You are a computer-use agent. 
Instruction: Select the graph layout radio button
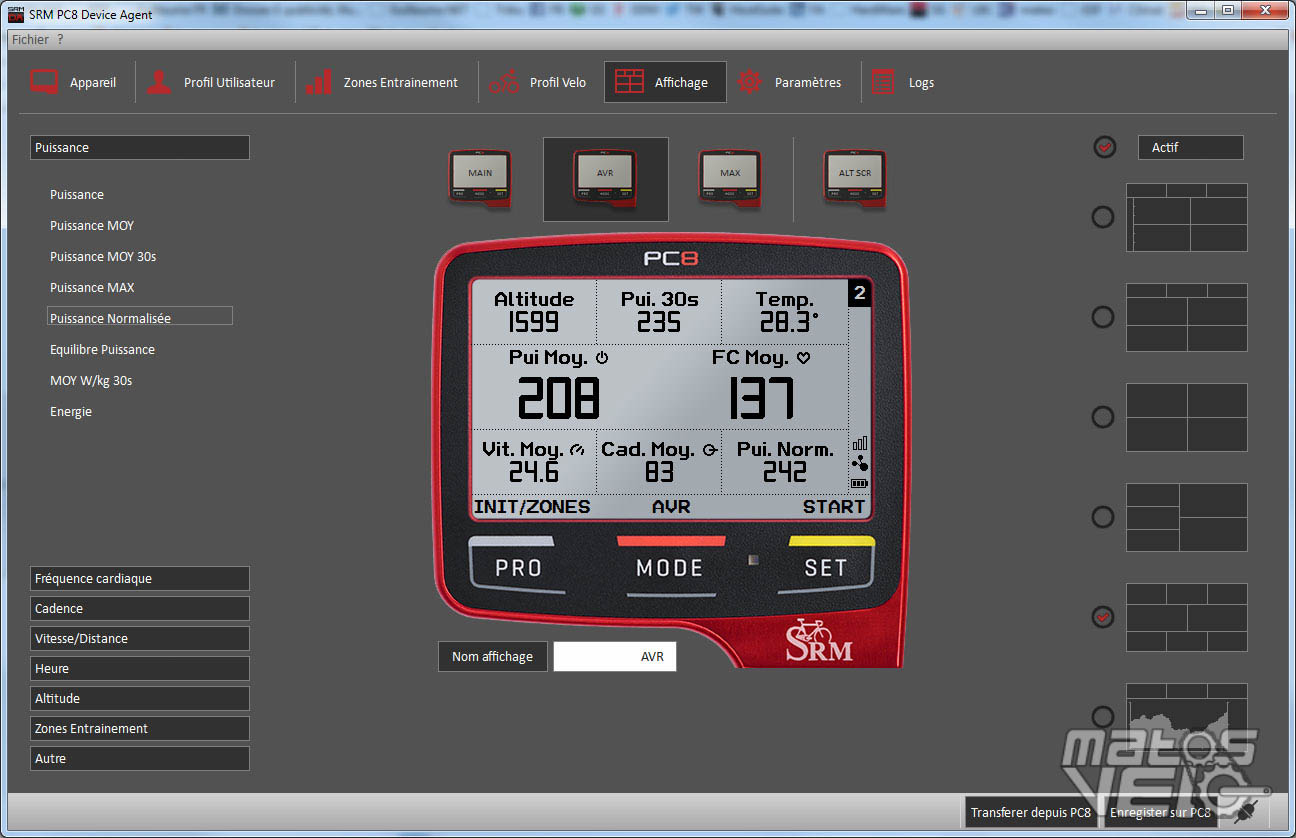pyautogui.click(x=1102, y=717)
